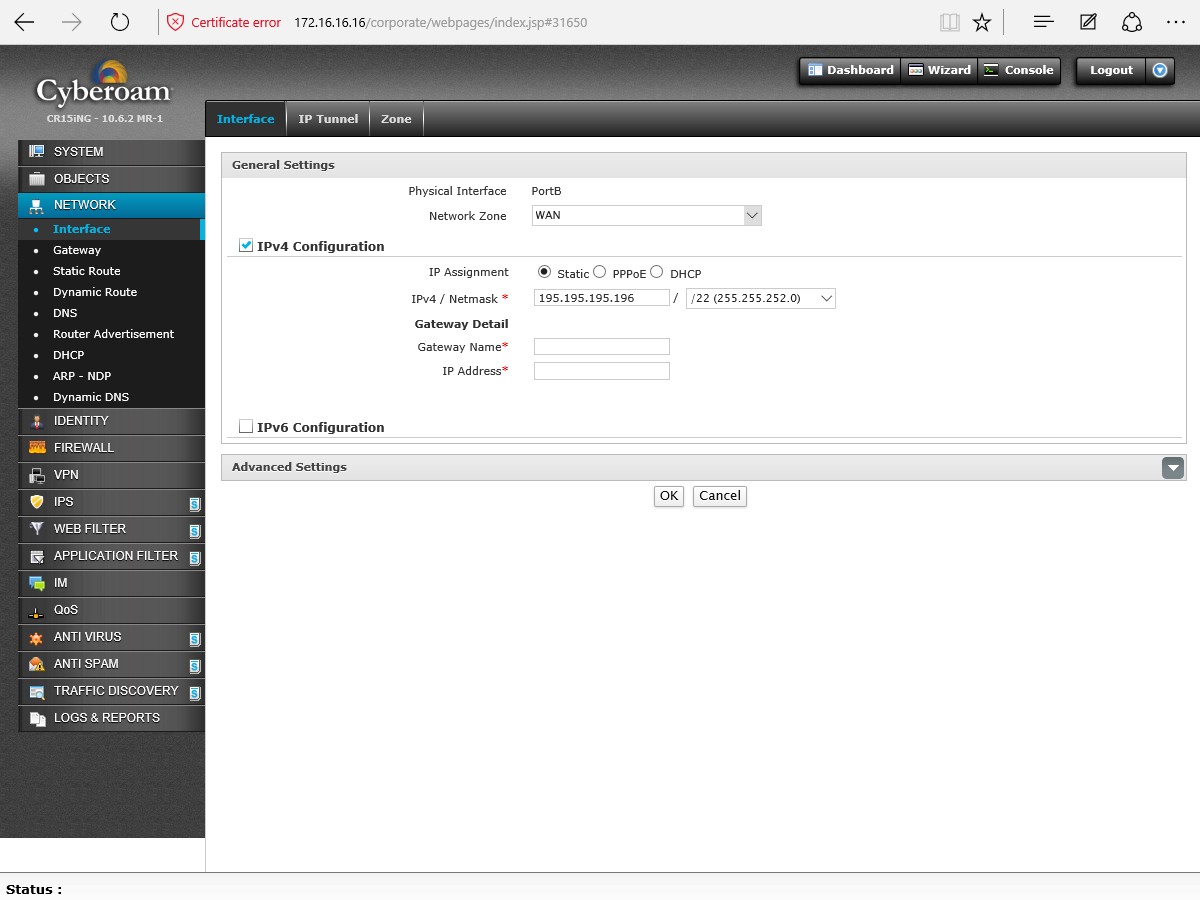1200x900 pixels.
Task: Open browser reading view icon
Action: [949, 22]
